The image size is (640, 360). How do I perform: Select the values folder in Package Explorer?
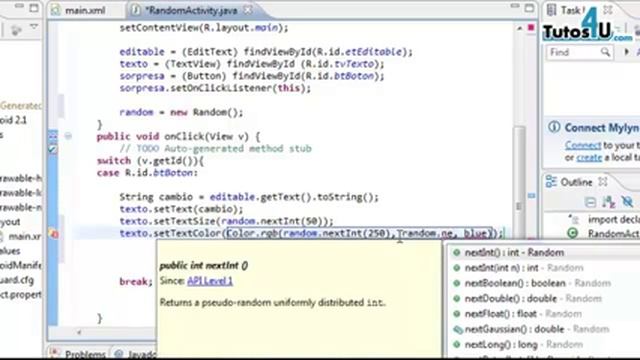coord(10,251)
